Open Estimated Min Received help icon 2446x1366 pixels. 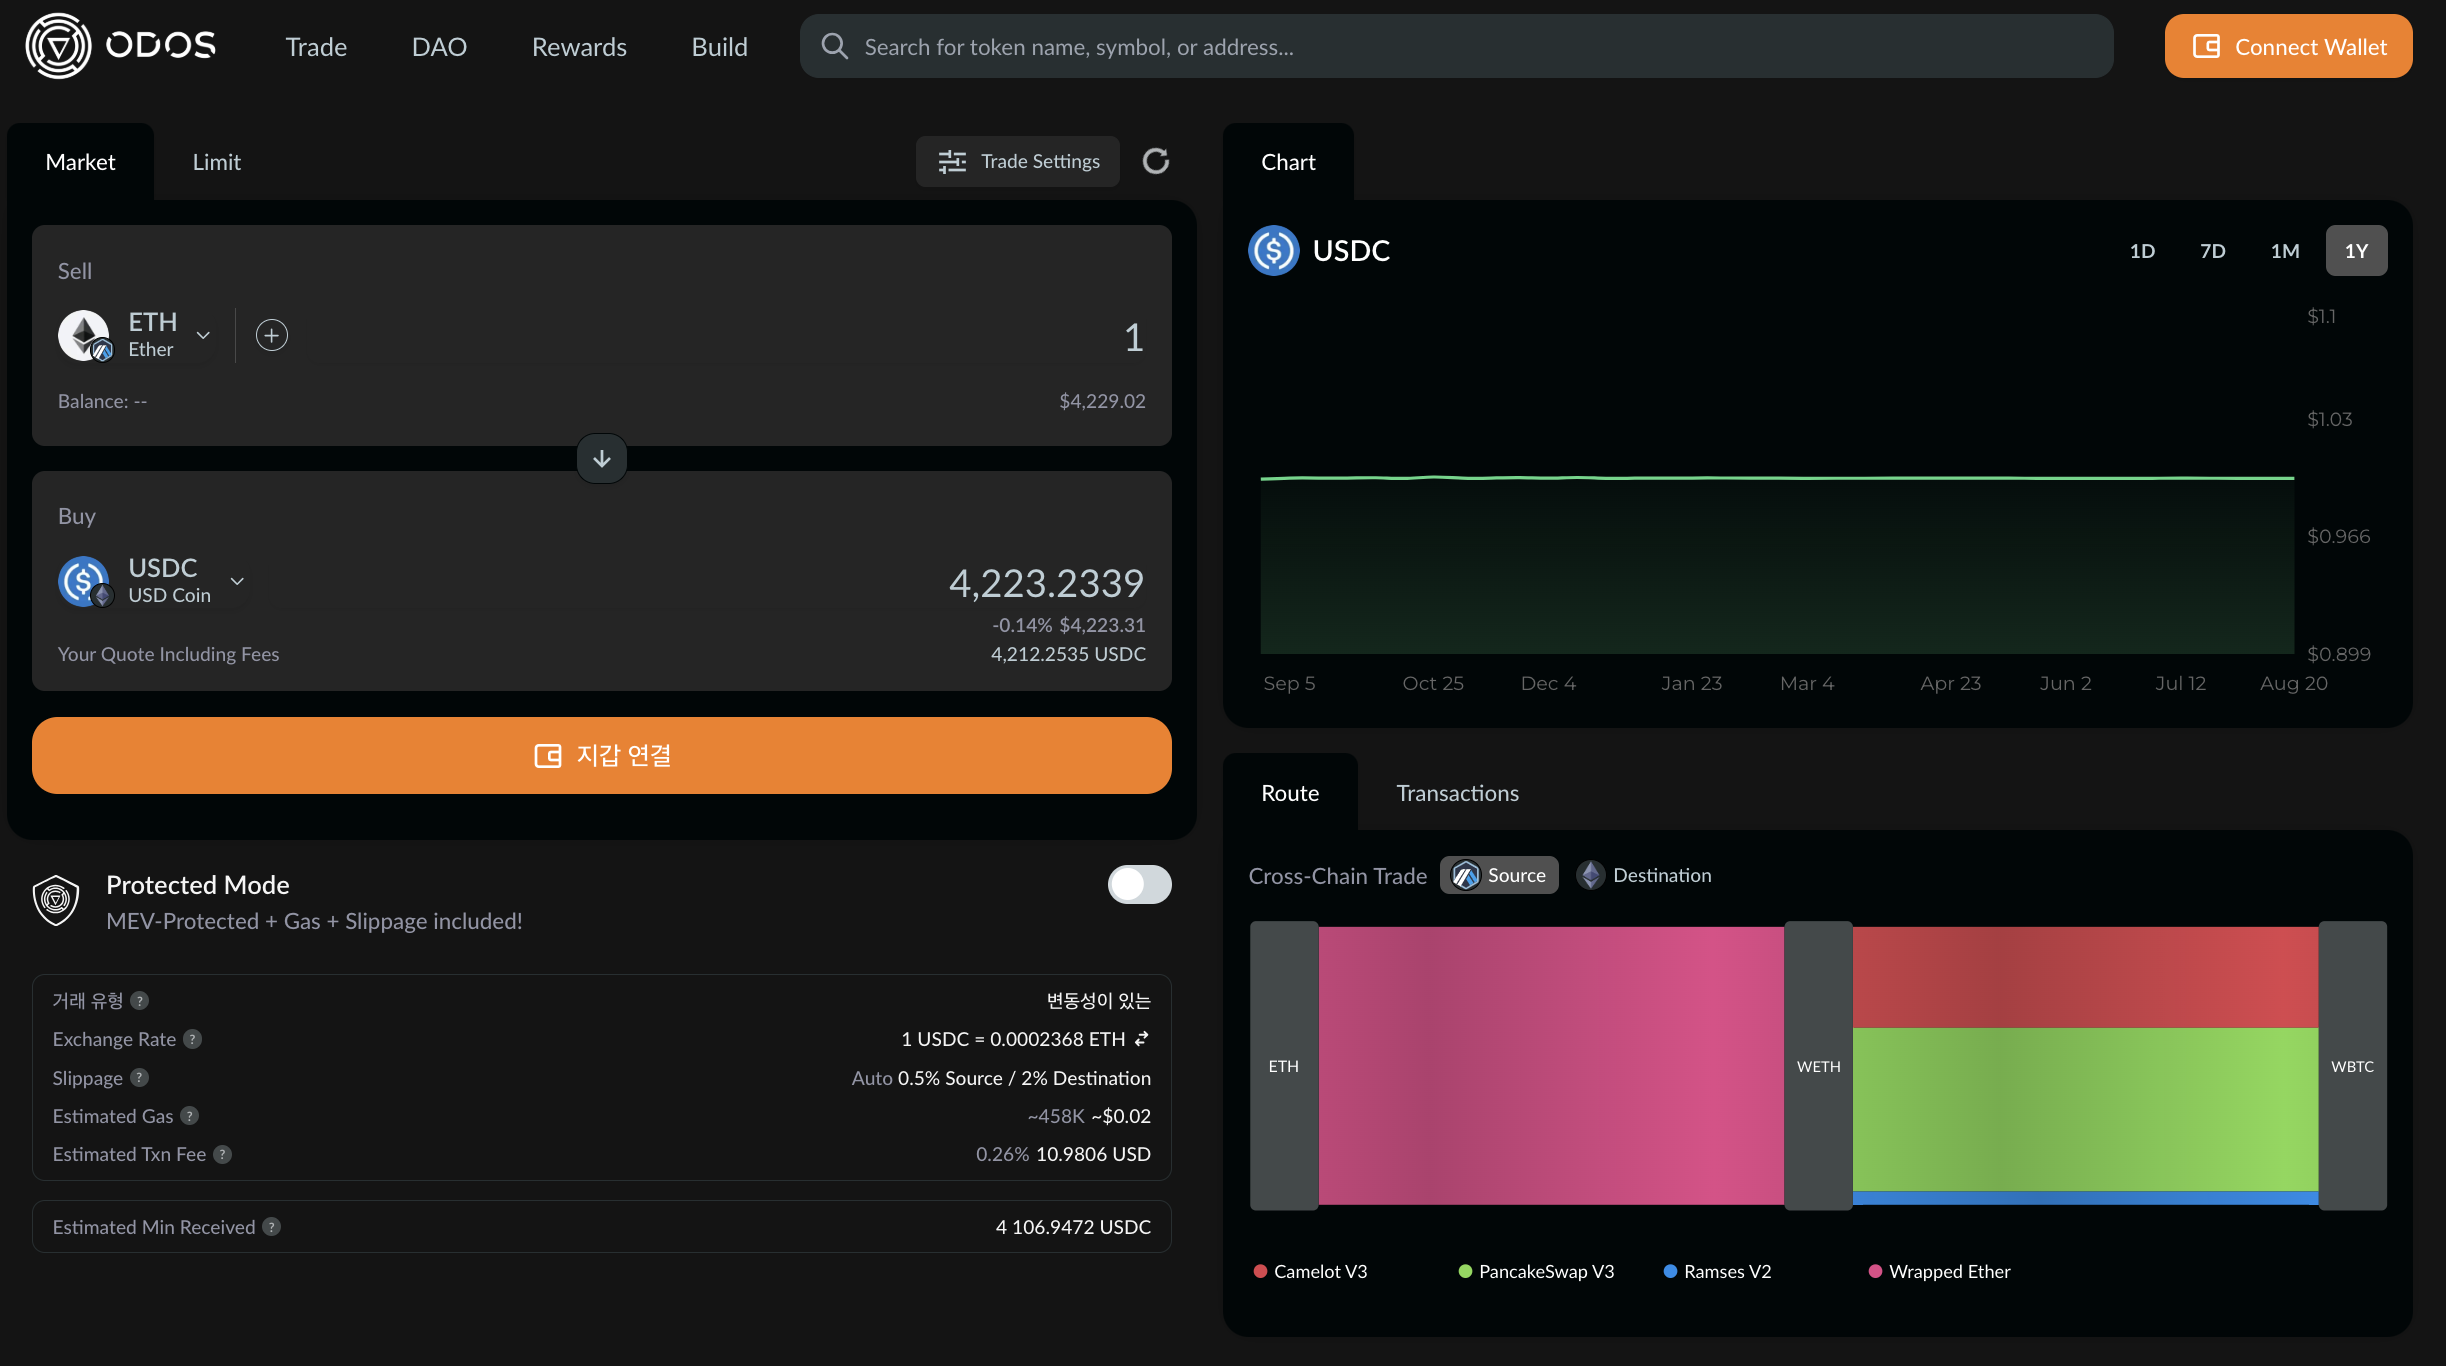(x=272, y=1226)
